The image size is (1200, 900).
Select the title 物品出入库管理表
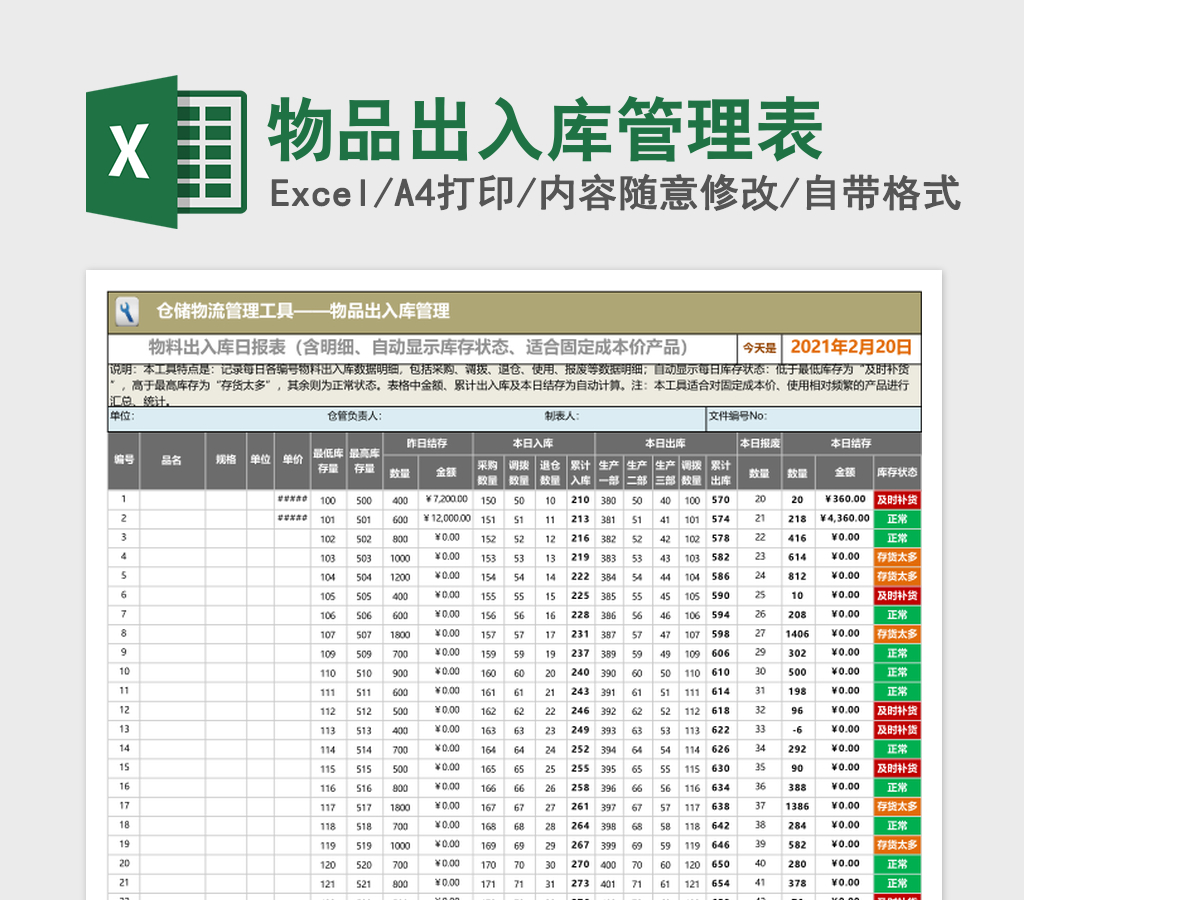tap(545, 130)
